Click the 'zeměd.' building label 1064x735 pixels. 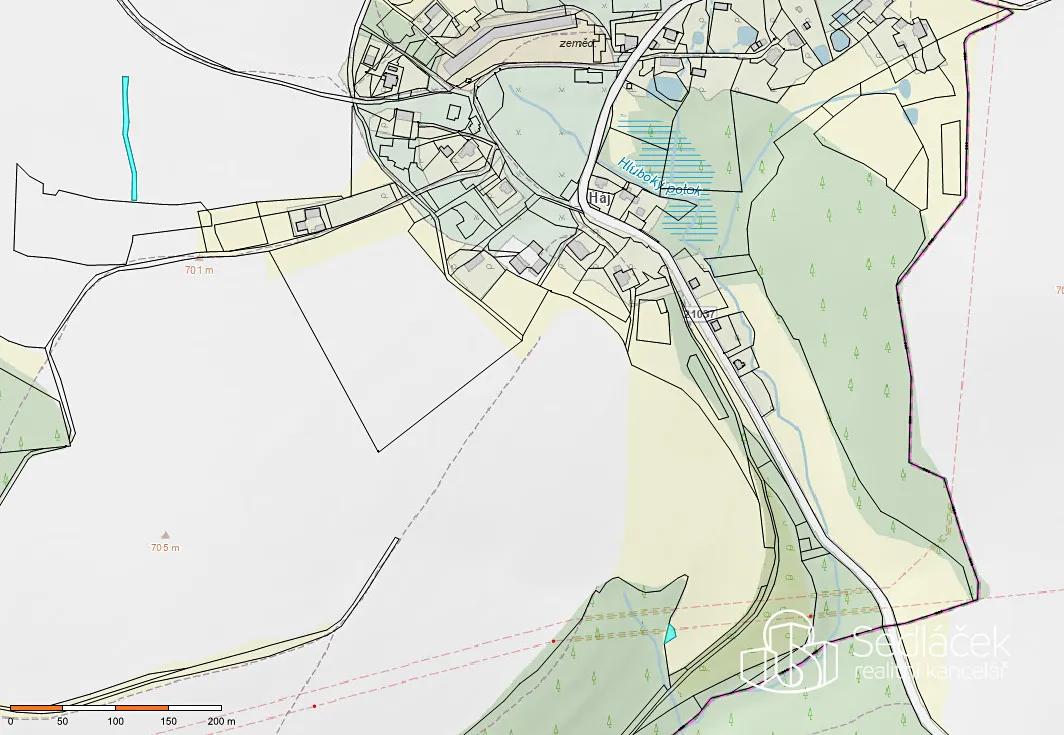pos(577,43)
